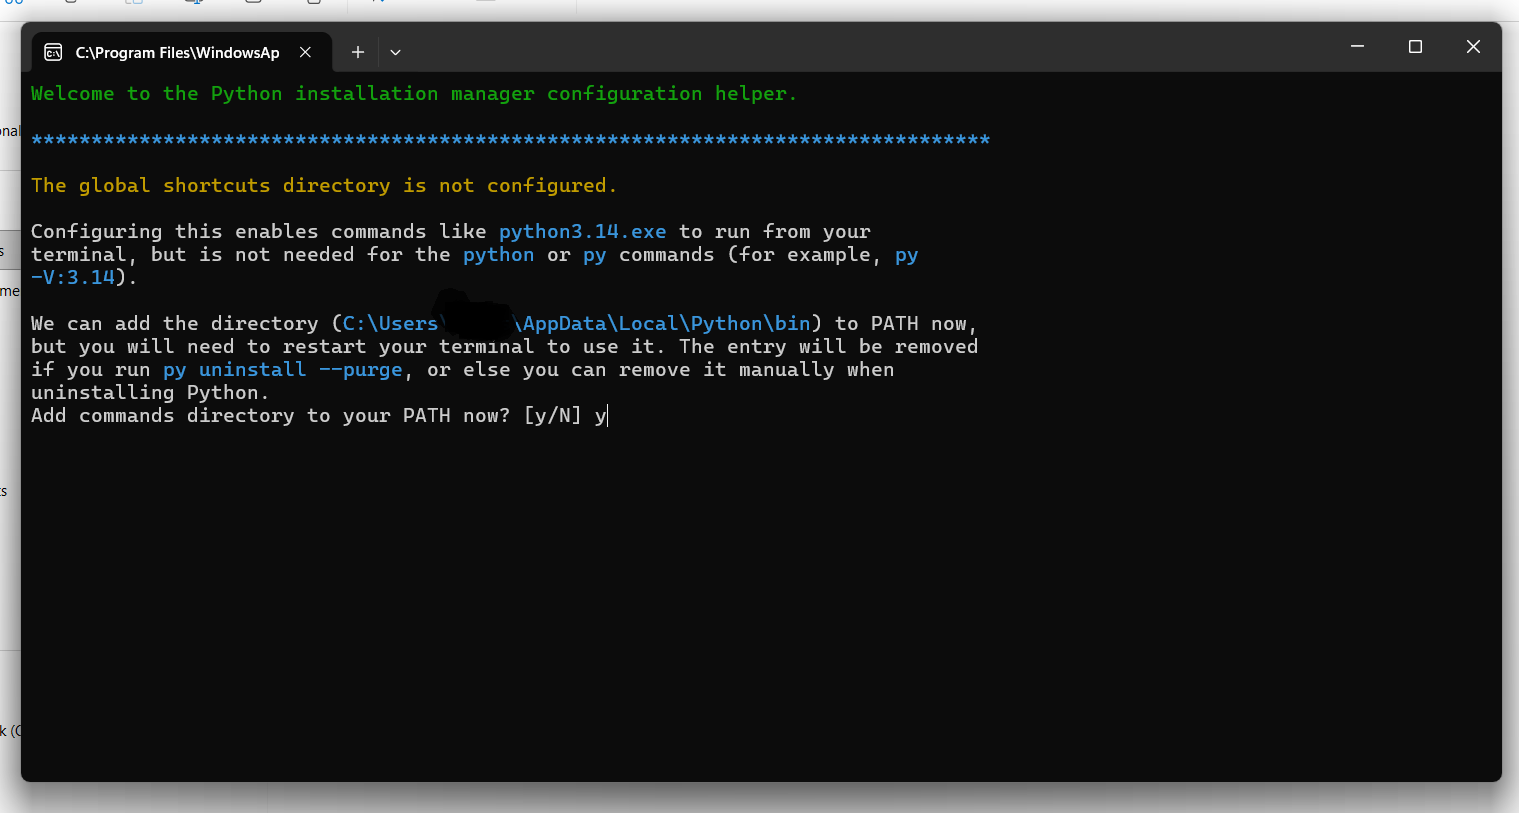Click the warning 'global shortcuts directory is not configured'
This screenshot has height=813, width=1519.
tap(324, 186)
